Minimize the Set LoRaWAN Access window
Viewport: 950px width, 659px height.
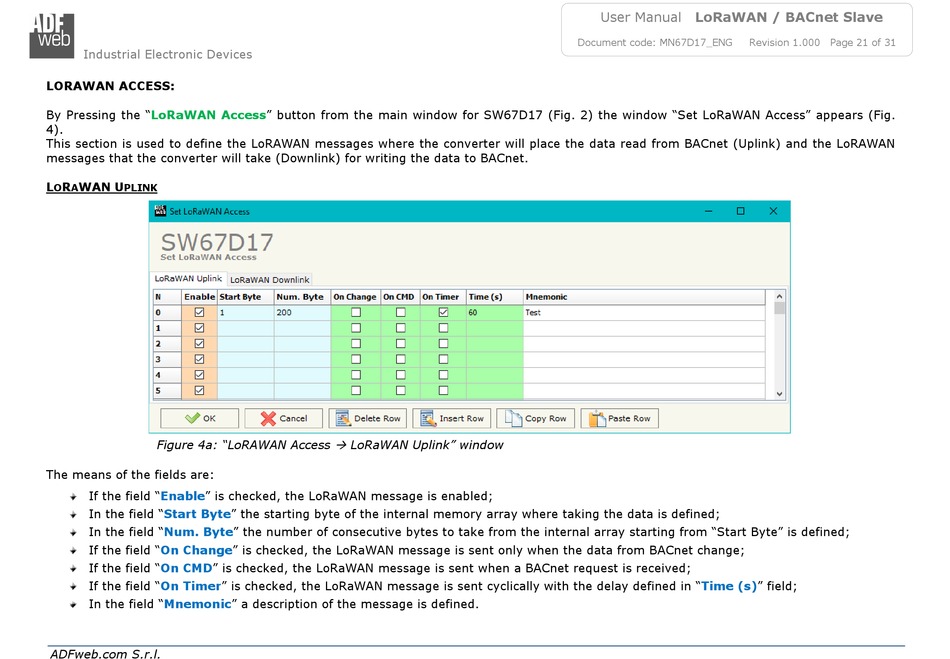pyautogui.click(x=708, y=211)
